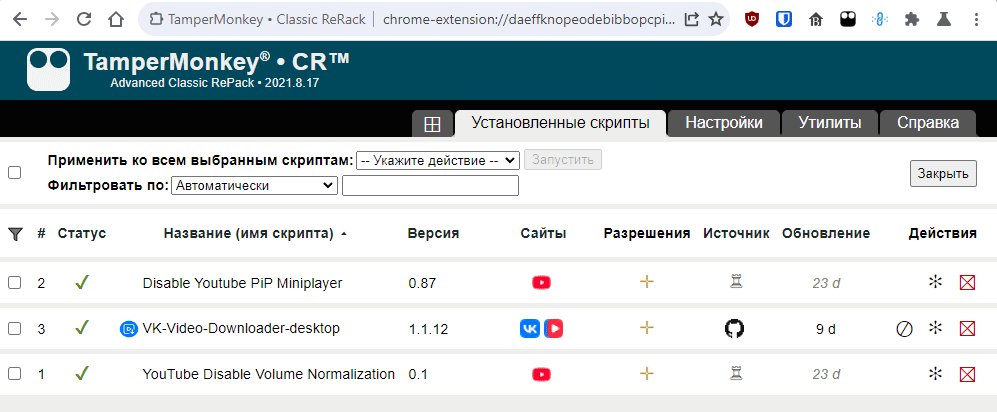Click the asterisk action for VK-Video-Downloader-desktop
The width and height of the screenshot is (997, 412).
click(935, 328)
